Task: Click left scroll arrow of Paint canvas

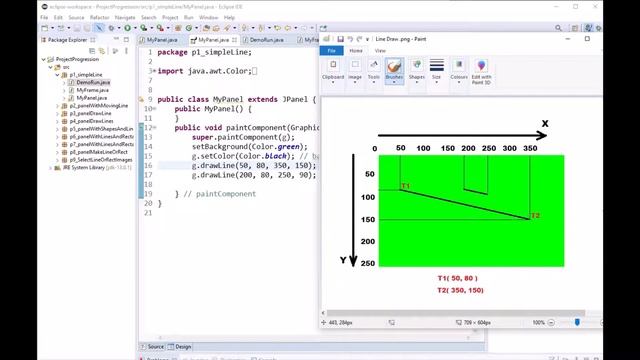Action: pos(323,313)
